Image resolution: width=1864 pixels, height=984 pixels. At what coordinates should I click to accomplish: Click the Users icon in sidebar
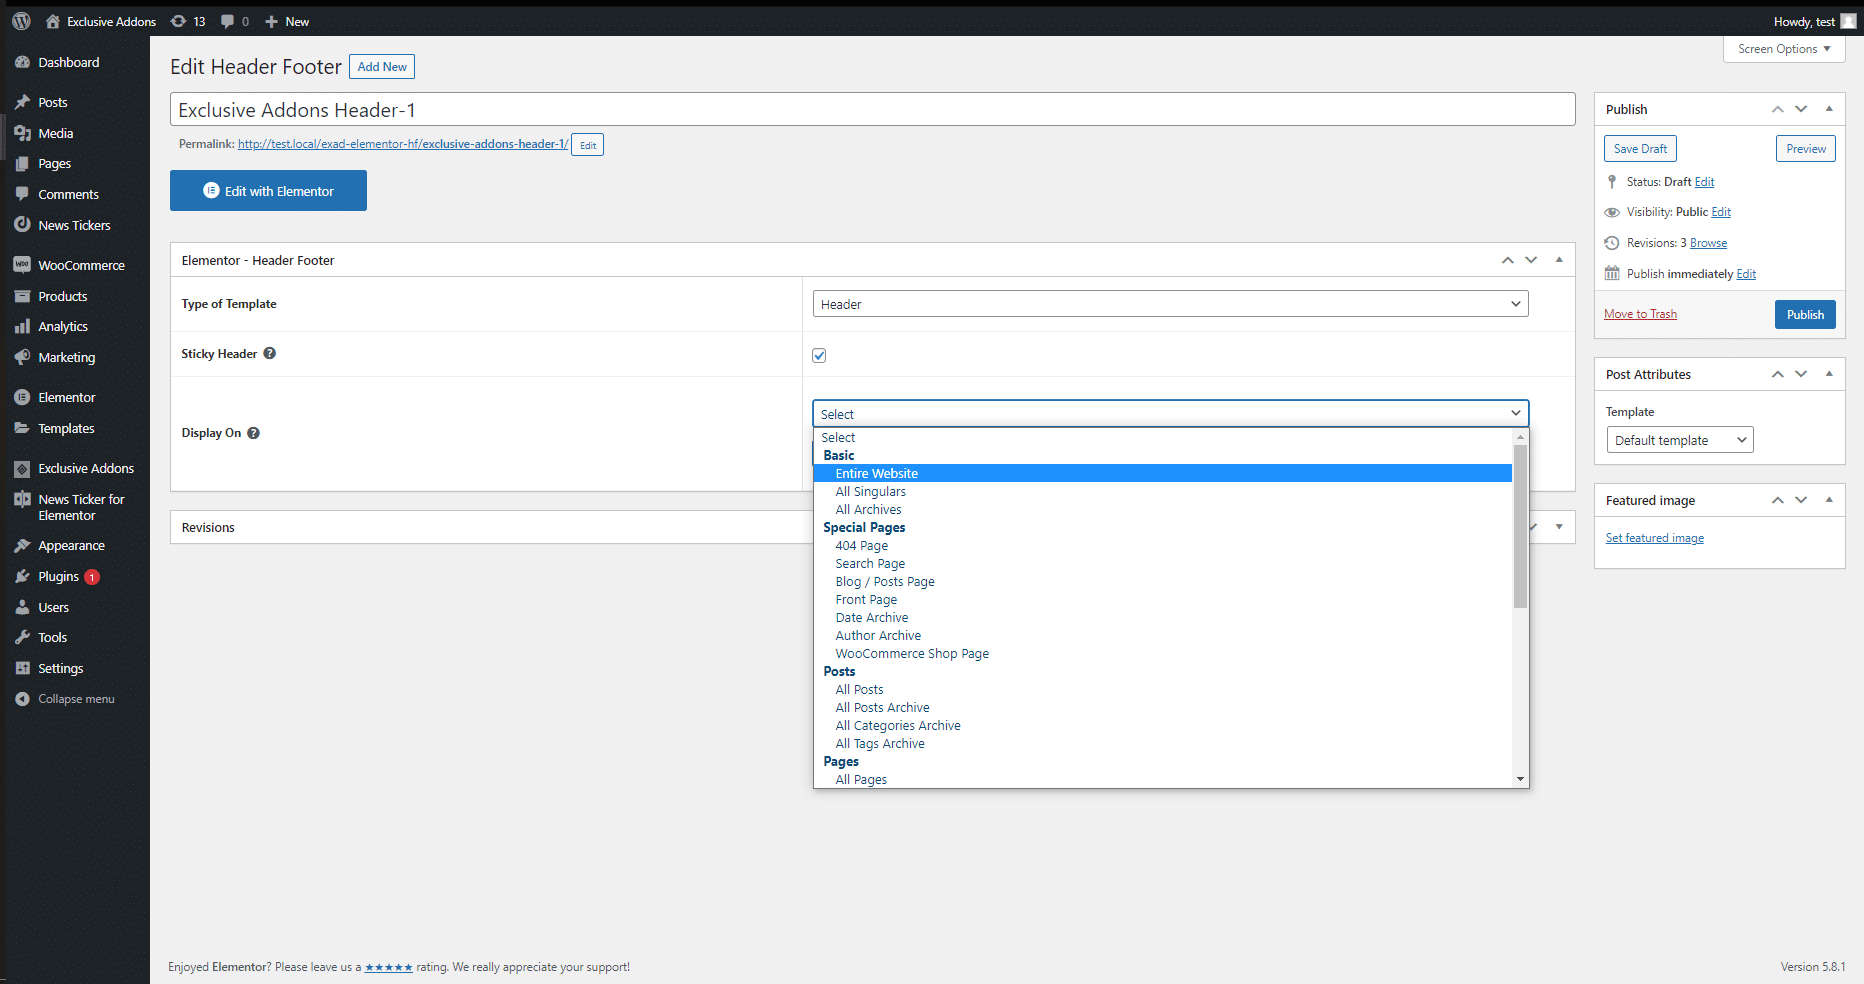tap(22, 607)
